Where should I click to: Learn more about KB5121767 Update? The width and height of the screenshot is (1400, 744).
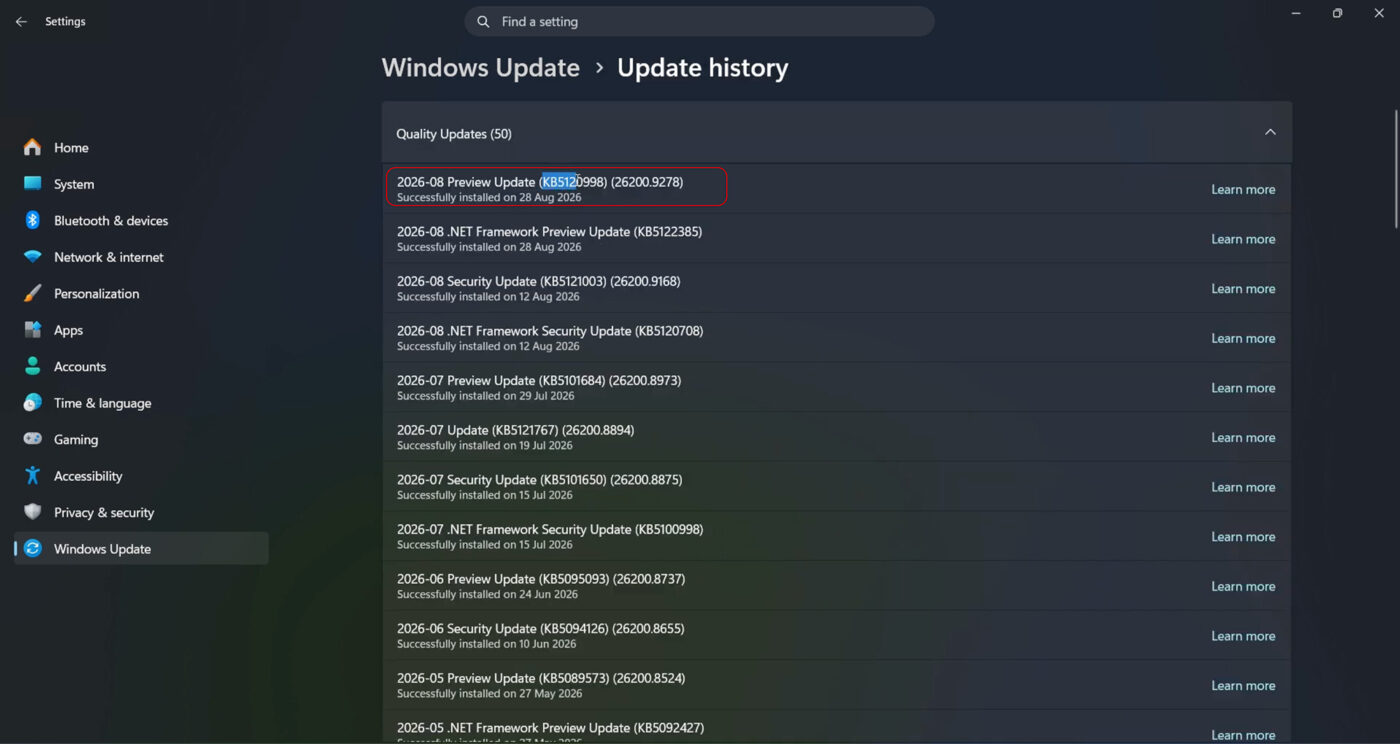[x=1243, y=437]
